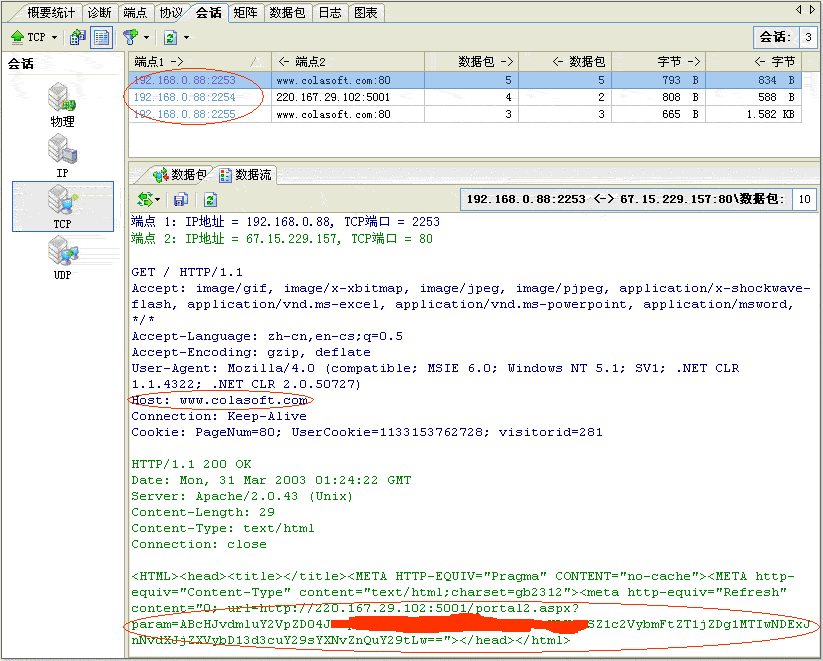The image size is (823, 661).
Task: Click the Host: www.colasoft.com line
Action: [x=219, y=400]
